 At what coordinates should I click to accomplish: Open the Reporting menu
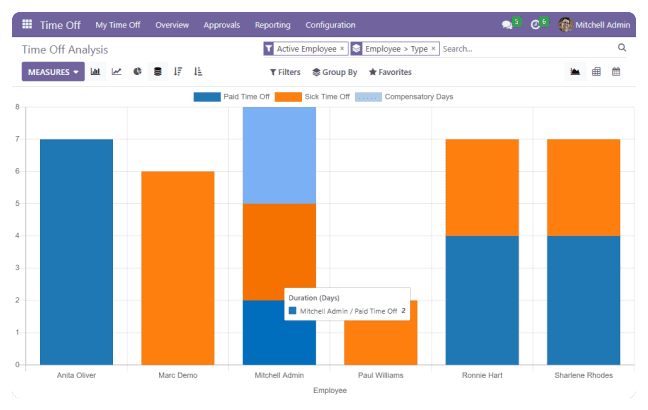[x=272, y=24]
